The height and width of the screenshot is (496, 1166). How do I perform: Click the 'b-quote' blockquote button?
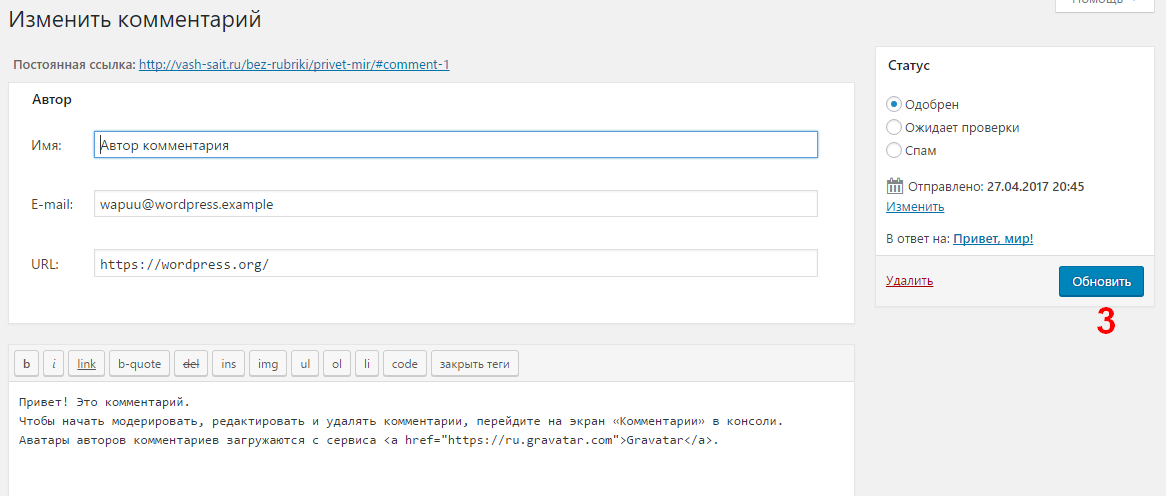pos(140,364)
